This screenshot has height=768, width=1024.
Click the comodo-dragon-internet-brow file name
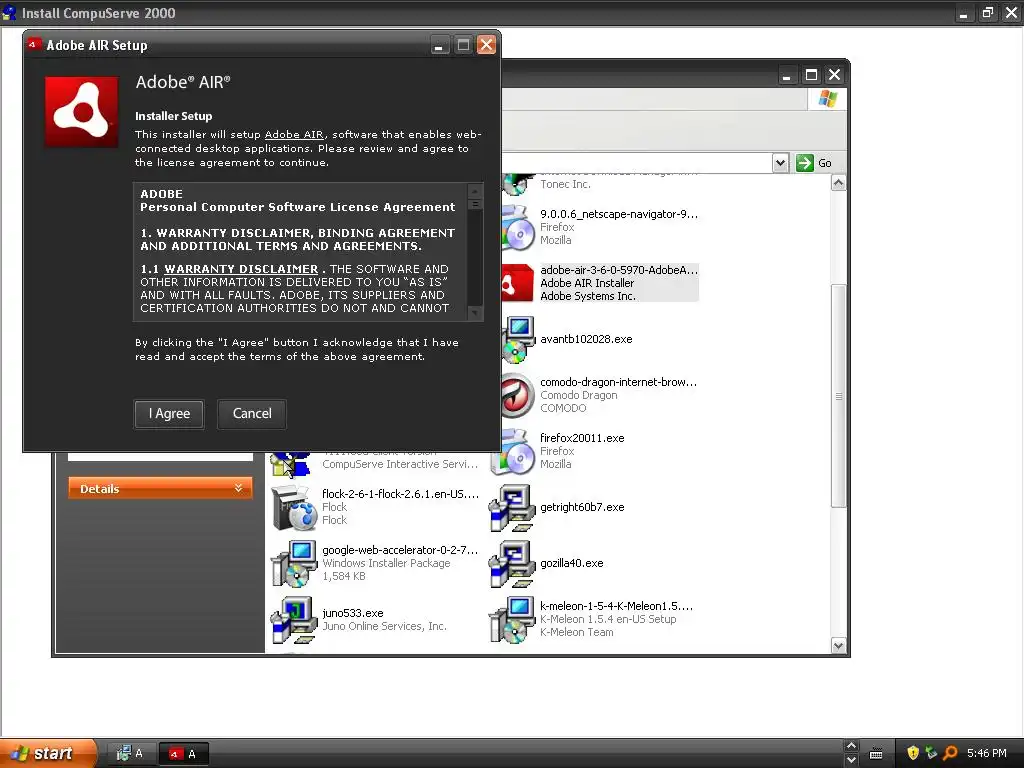[618, 382]
